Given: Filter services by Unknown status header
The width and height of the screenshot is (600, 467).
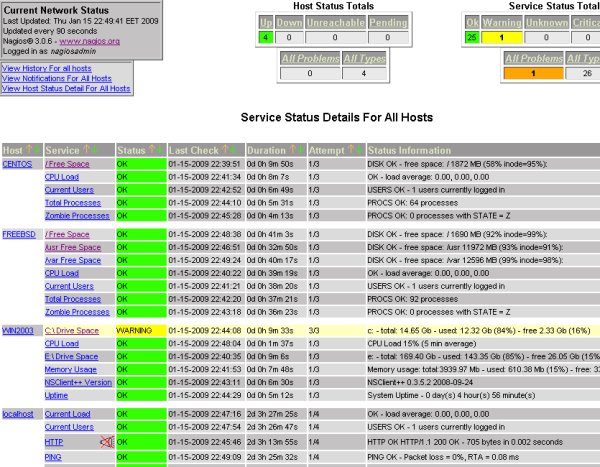Looking at the screenshot, I should 546,23.
